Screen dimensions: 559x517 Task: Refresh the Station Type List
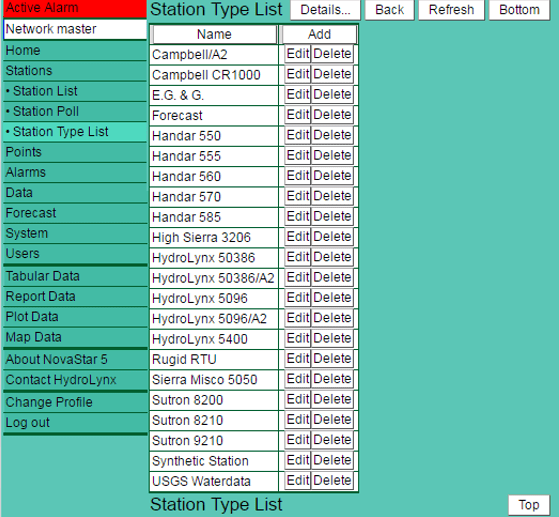pyautogui.click(x=451, y=10)
